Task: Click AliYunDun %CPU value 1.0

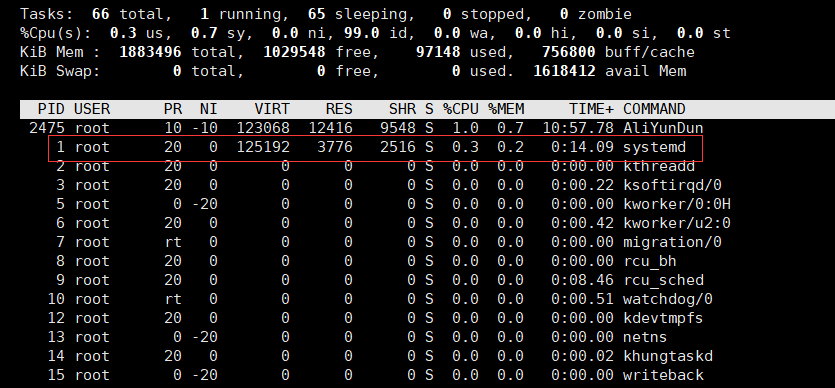Action: [465, 128]
